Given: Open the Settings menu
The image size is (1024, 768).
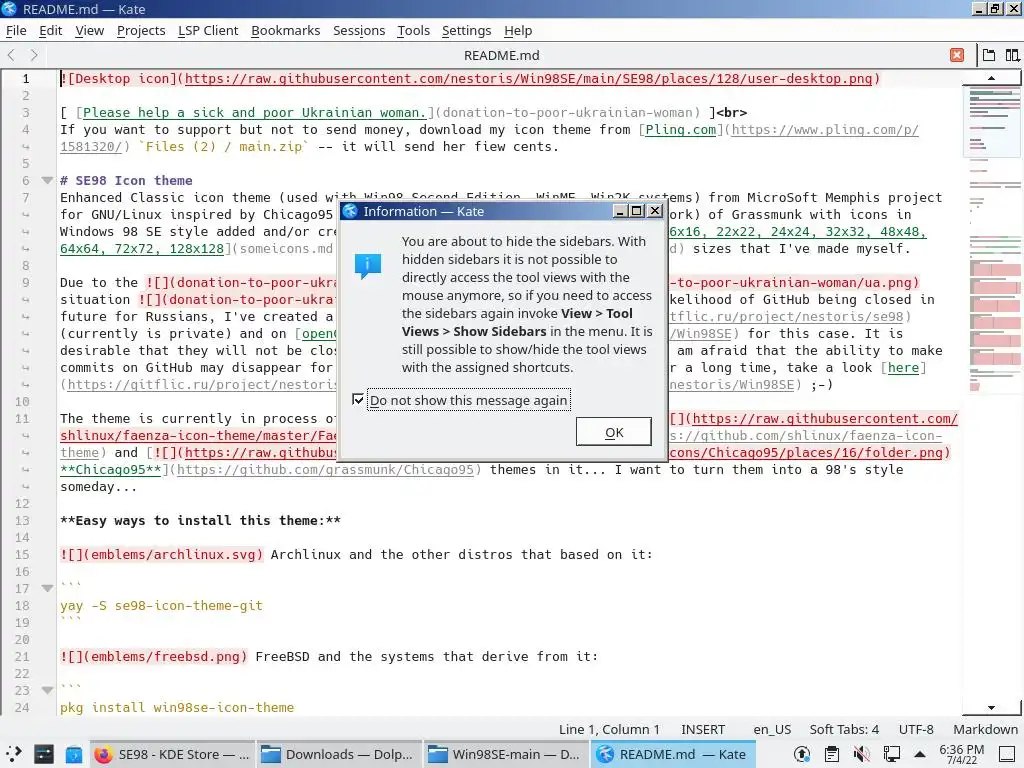Looking at the screenshot, I should (466, 31).
